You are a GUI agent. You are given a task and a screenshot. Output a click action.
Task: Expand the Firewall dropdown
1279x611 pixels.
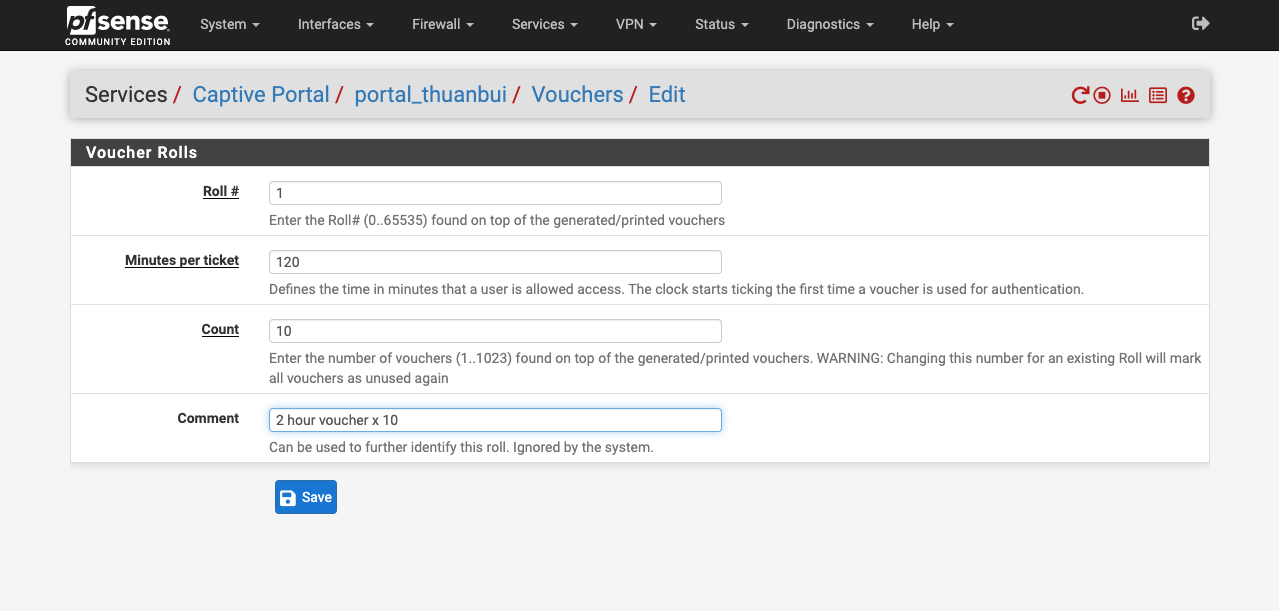441,24
